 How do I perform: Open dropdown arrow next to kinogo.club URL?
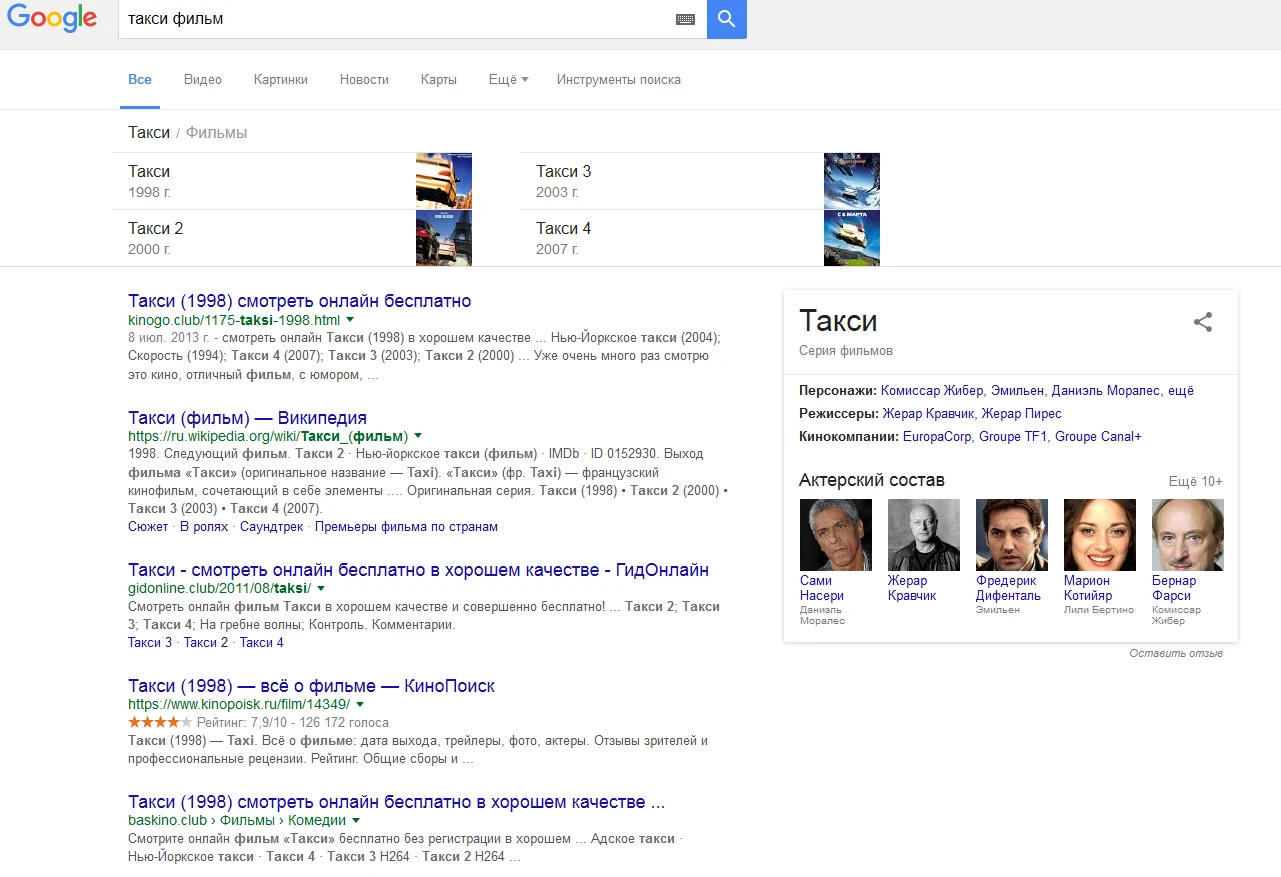coord(350,320)
